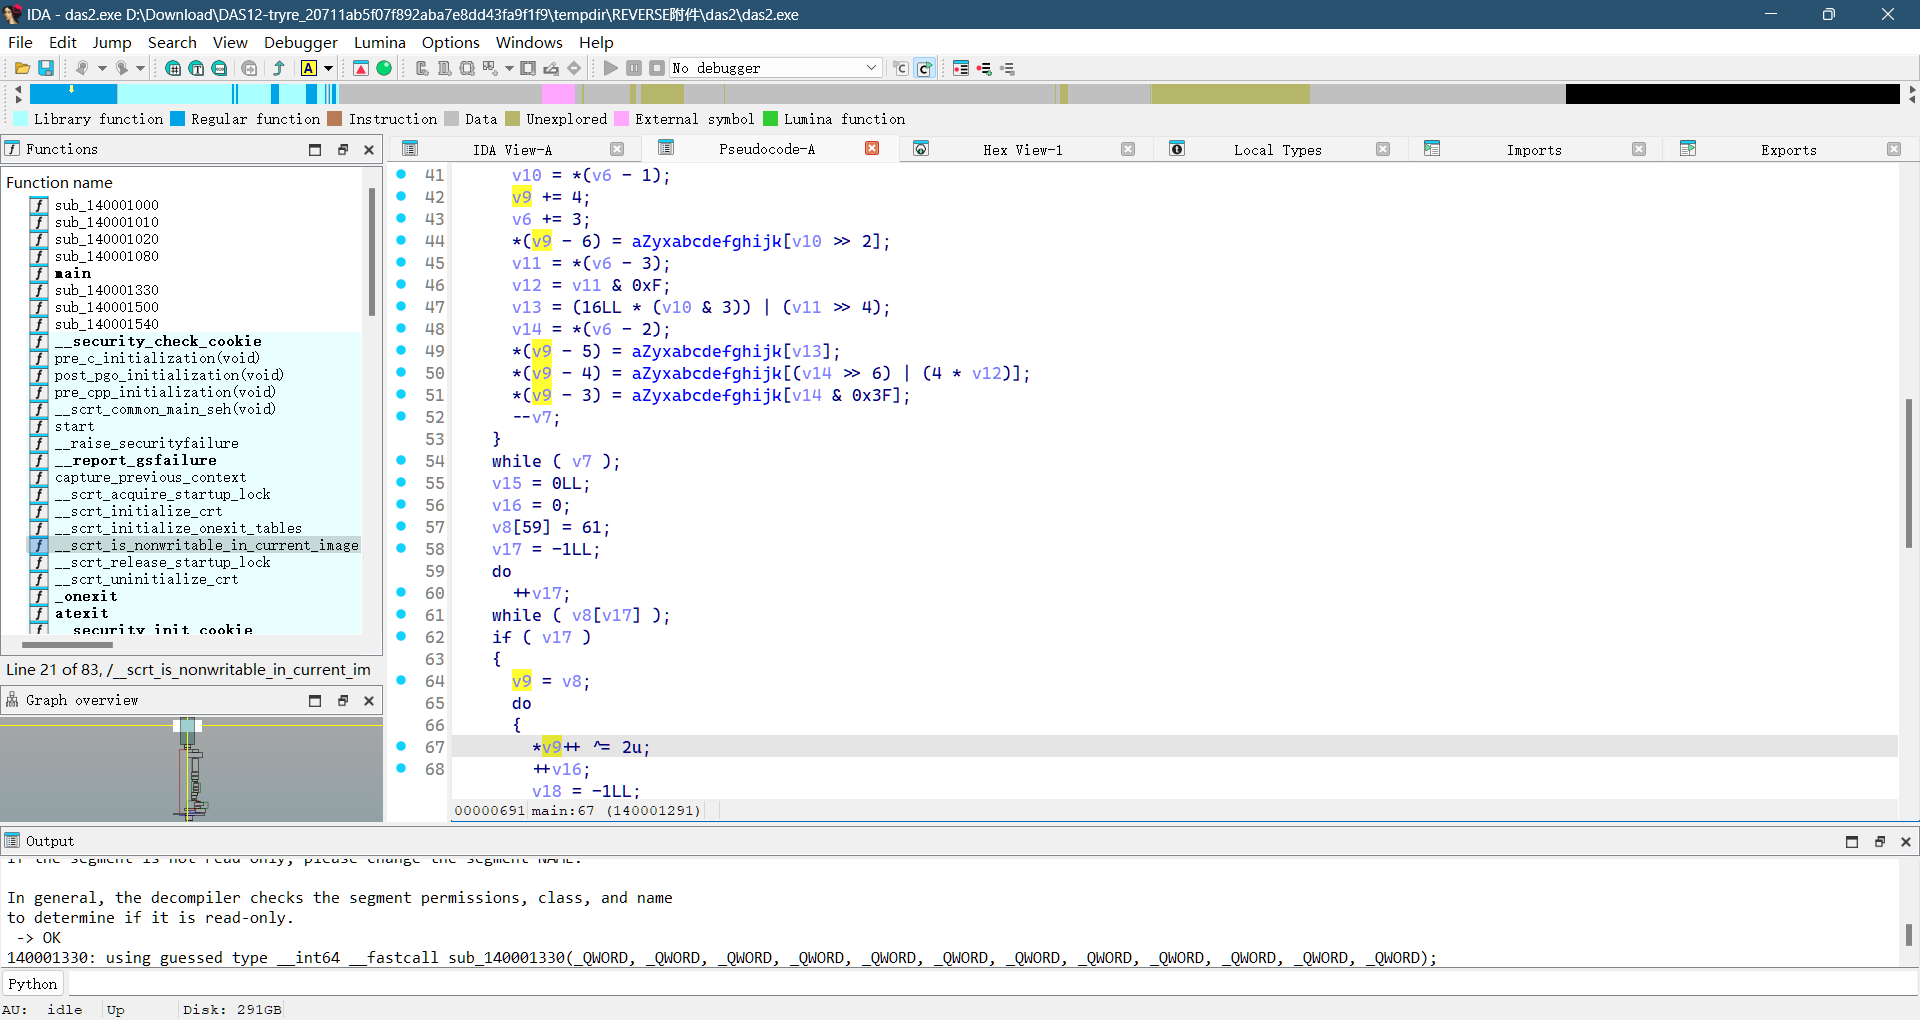
Task: Toggle breakpoint dot on line 54
Action: tap(401, 460)
